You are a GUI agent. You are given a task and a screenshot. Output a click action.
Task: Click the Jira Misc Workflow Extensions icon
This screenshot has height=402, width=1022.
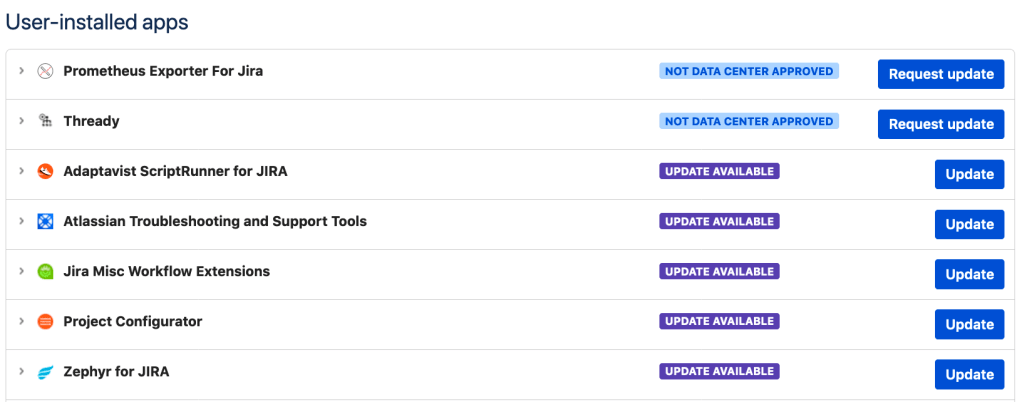coord(45,271)
